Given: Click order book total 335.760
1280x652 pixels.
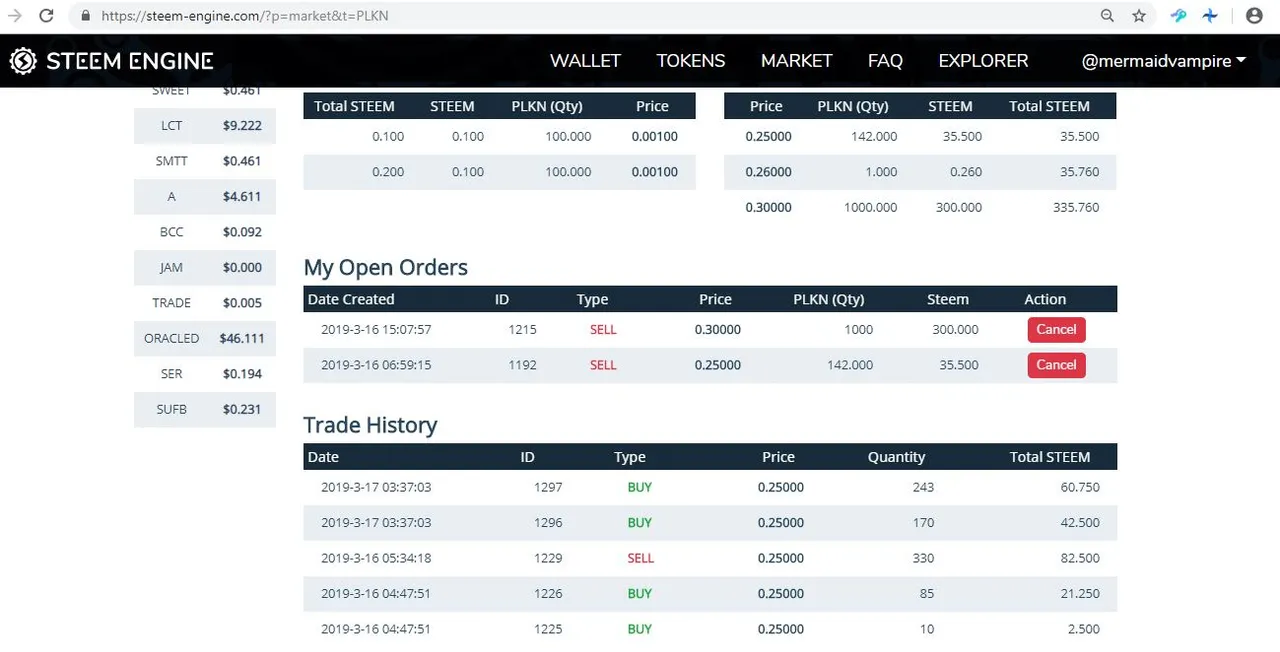Looking at the screenshot, I should (1076, 207).
